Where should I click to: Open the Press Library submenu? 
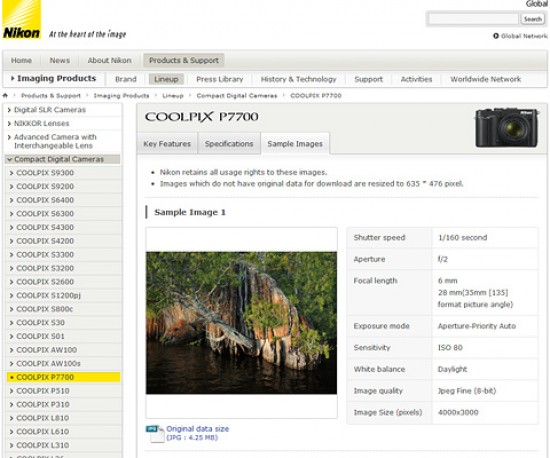(x=220, y=79)
